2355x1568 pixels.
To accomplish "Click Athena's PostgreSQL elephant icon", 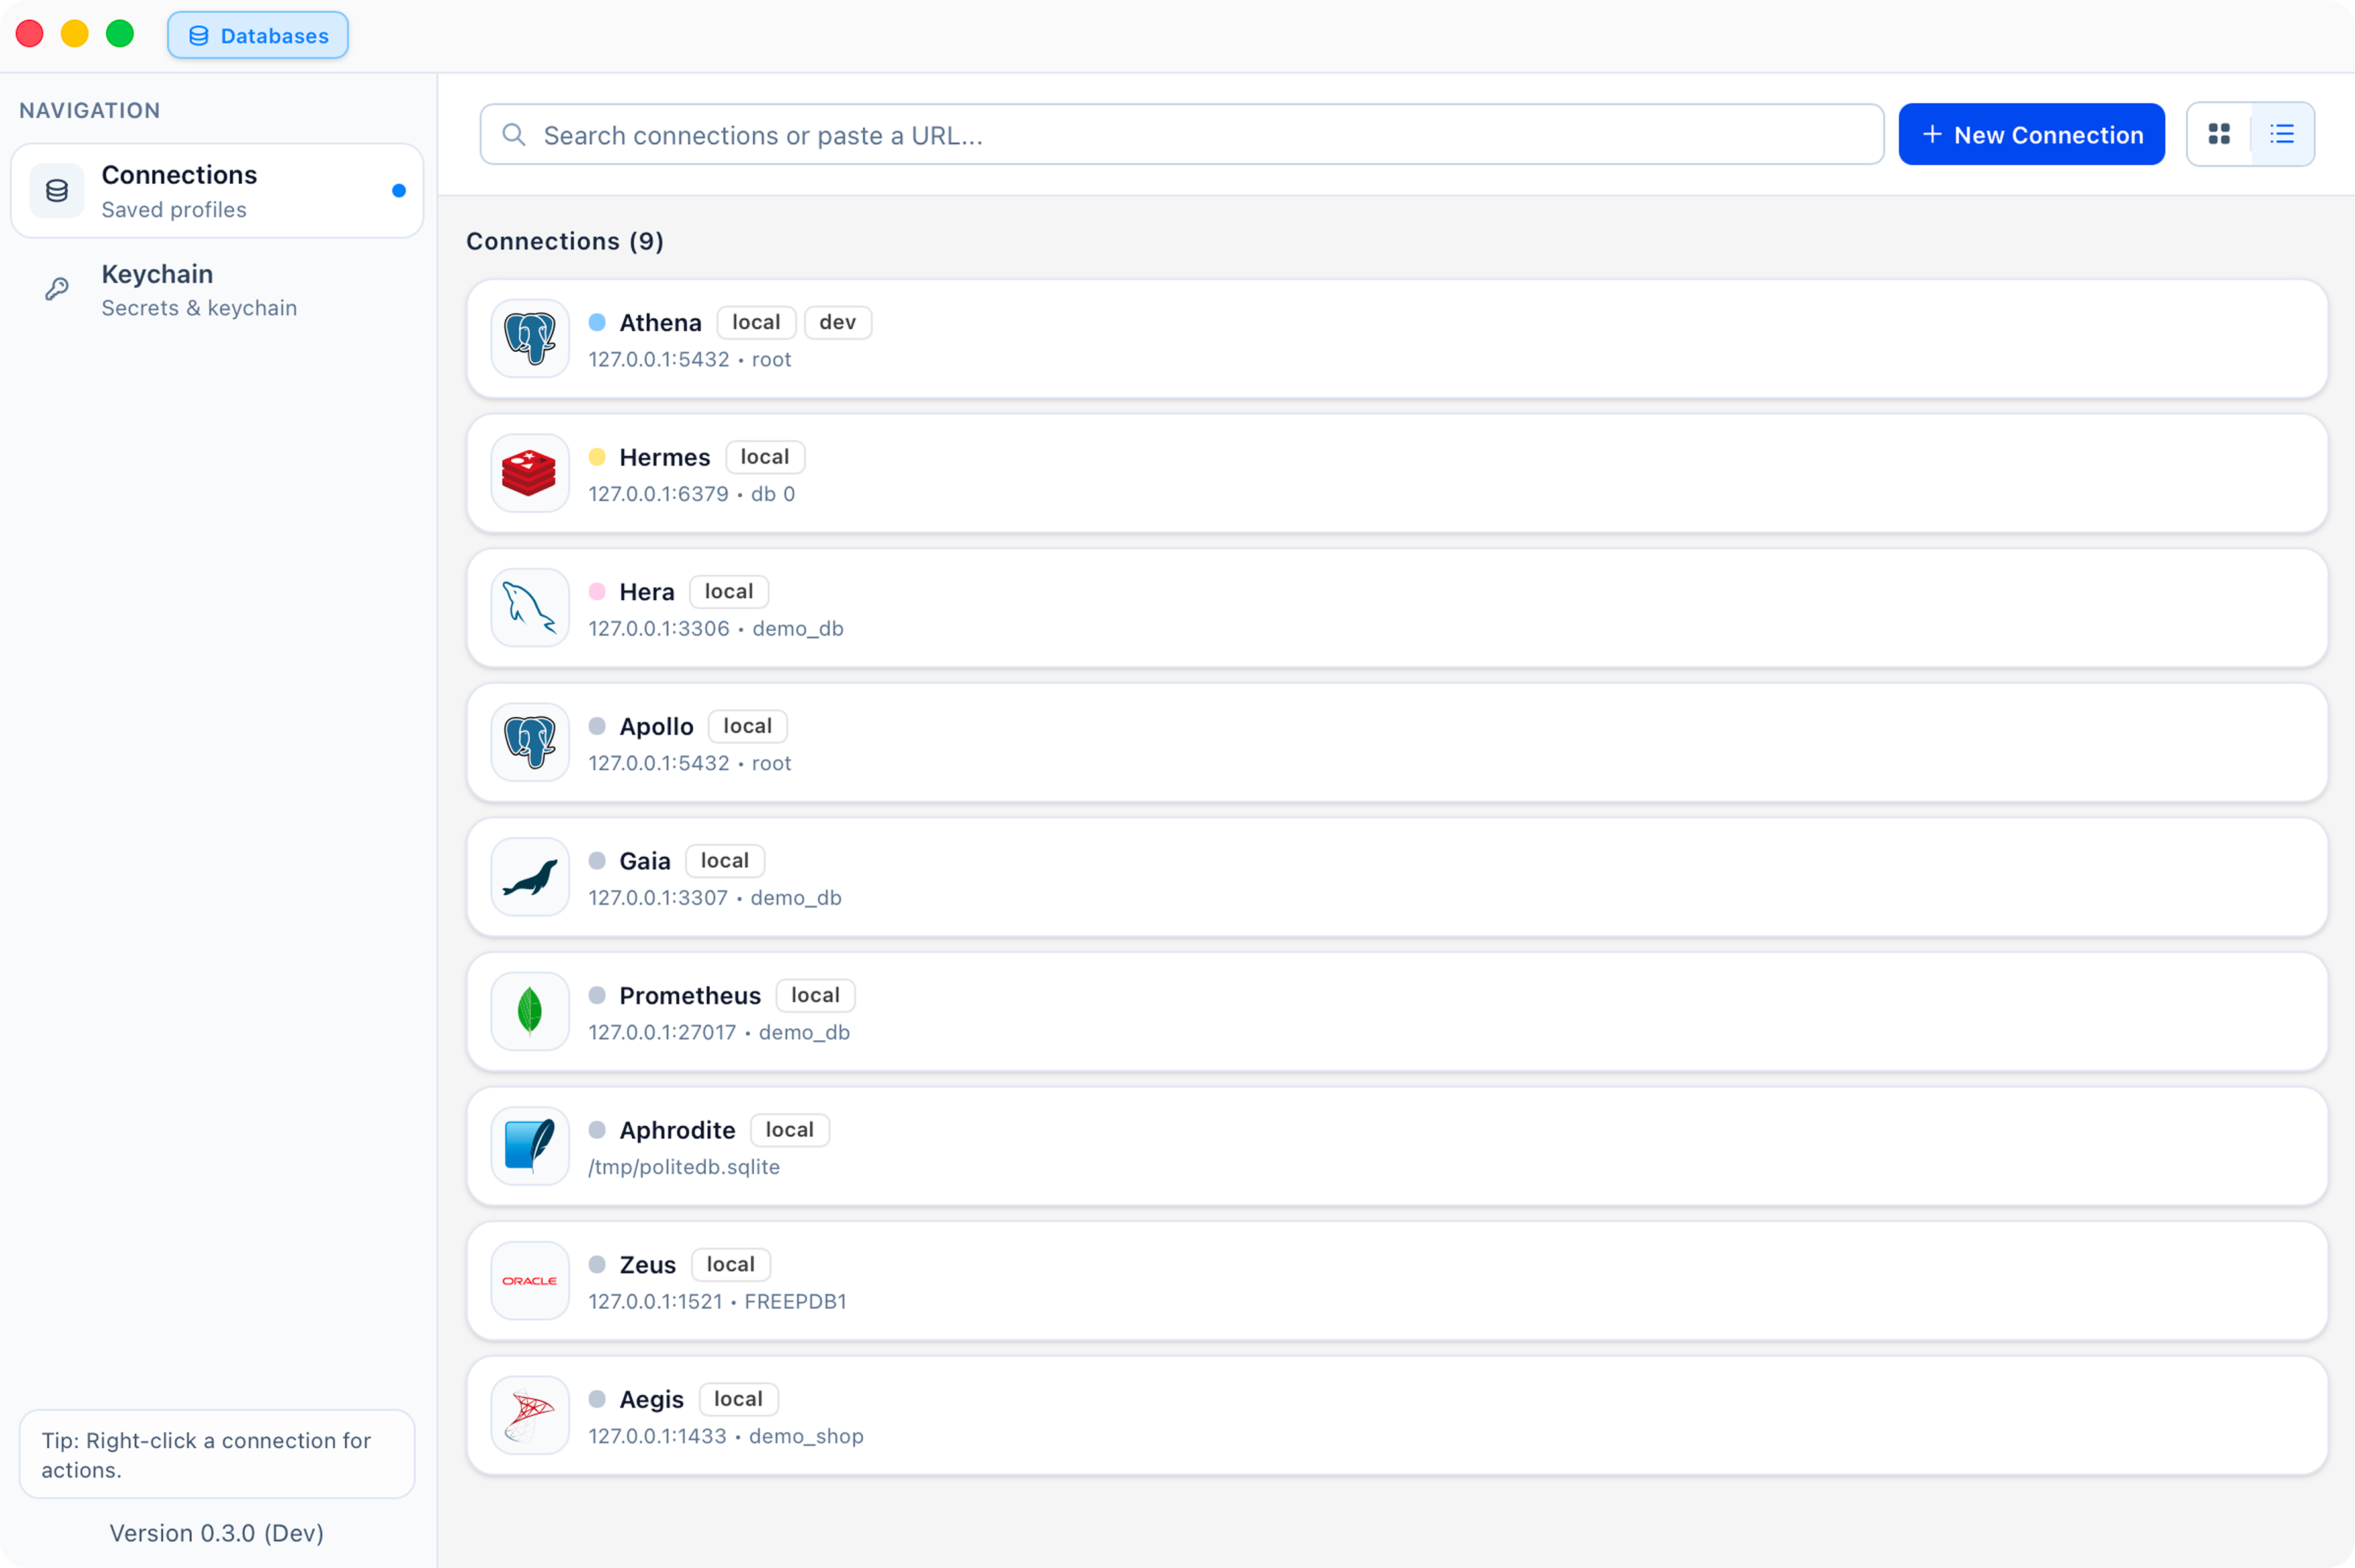I will tap(530, 338).
